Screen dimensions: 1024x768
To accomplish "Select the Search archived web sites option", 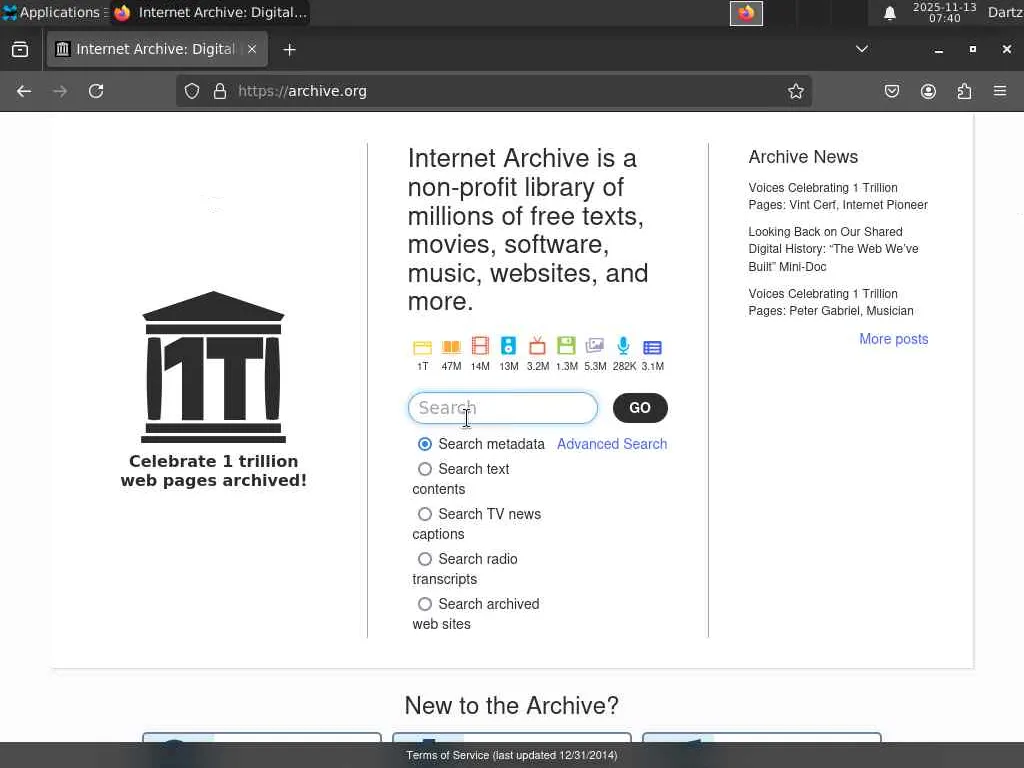I will [424, 604].
